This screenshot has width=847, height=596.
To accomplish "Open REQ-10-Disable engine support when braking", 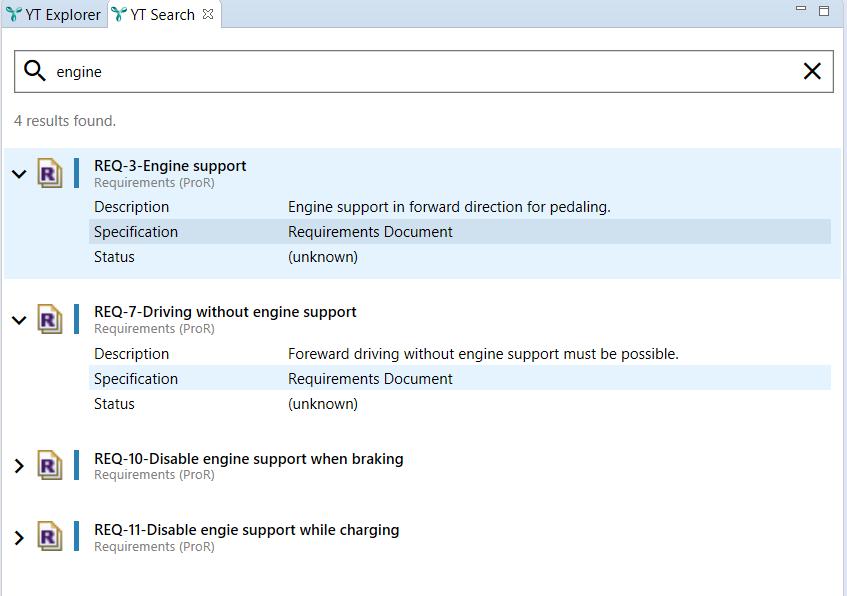I will click(x=248, y=459).
